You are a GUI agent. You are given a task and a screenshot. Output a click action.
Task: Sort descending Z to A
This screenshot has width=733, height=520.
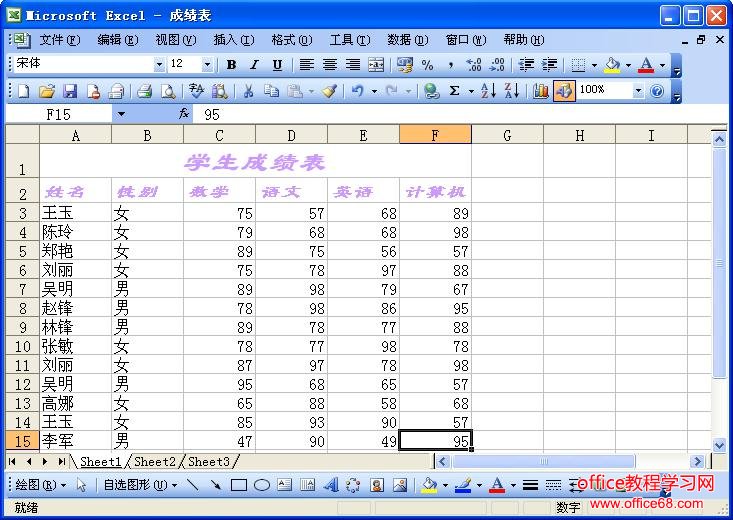[512, 91]
